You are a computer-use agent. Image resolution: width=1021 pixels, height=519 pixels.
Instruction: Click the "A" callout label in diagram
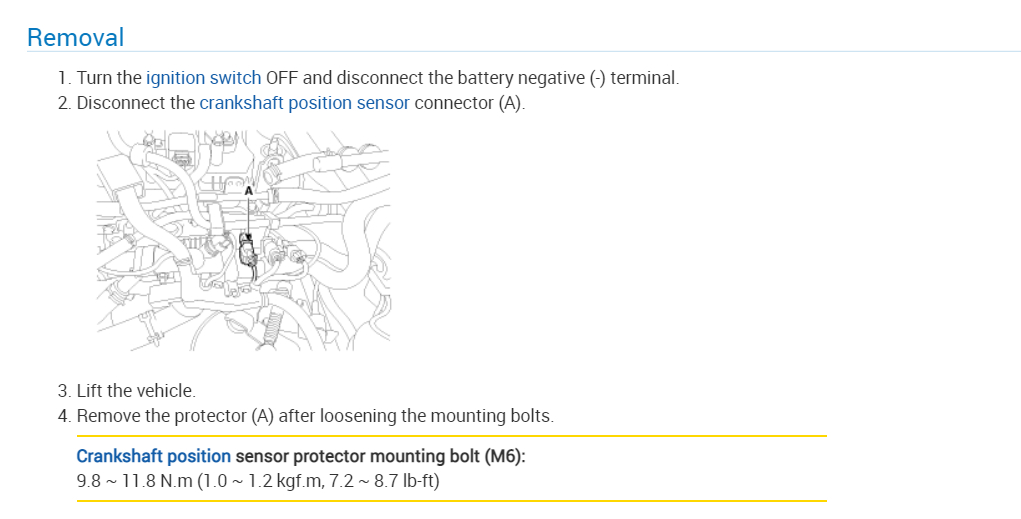[x=249, y=190]
